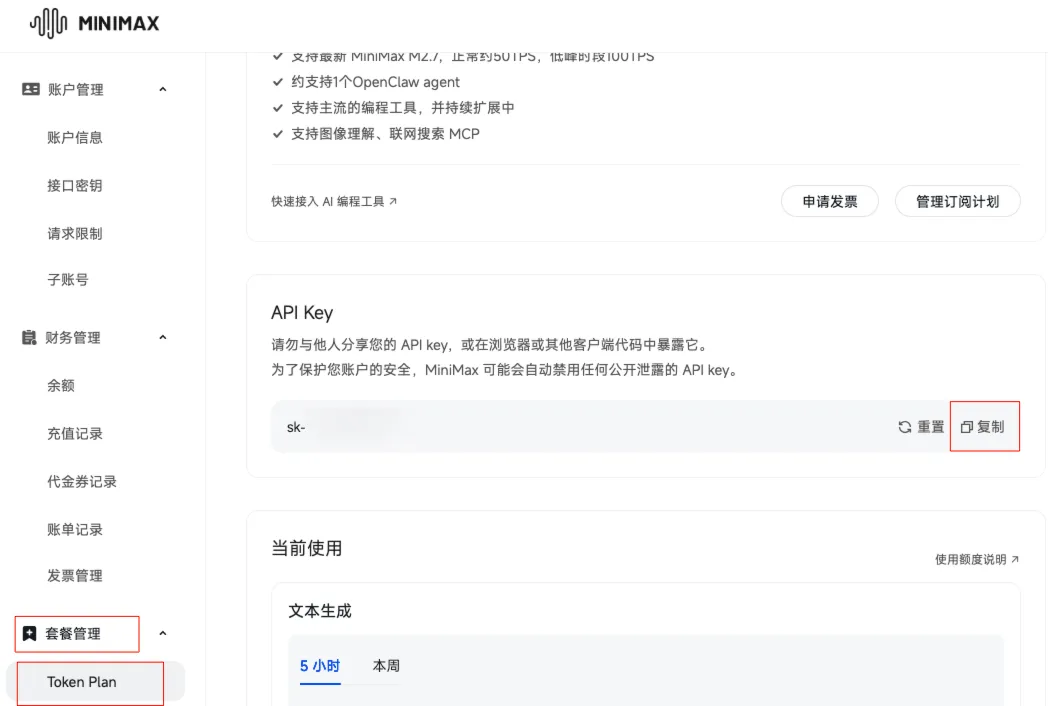Click the arrow icon after 使用额度说明
The image size is (1048, 706).
1015,559
